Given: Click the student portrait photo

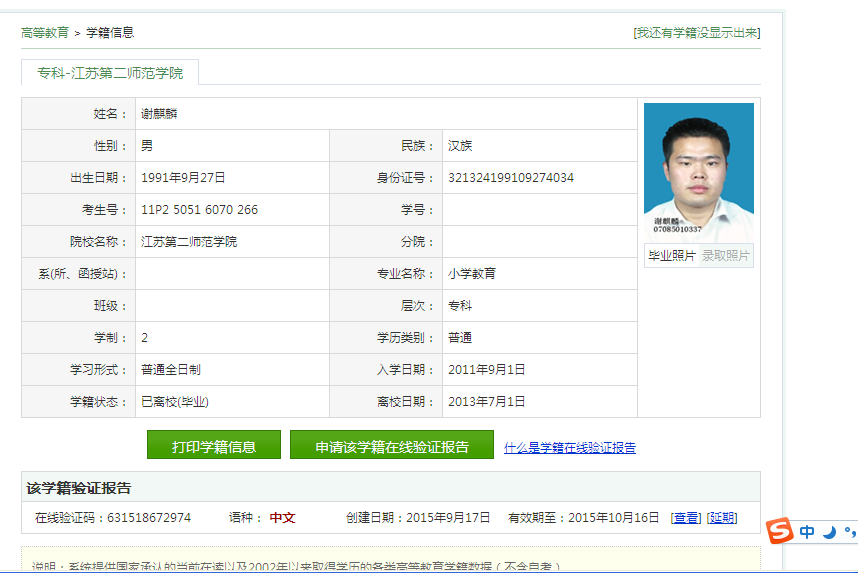Looking at the screenshot, I should 699,172.
